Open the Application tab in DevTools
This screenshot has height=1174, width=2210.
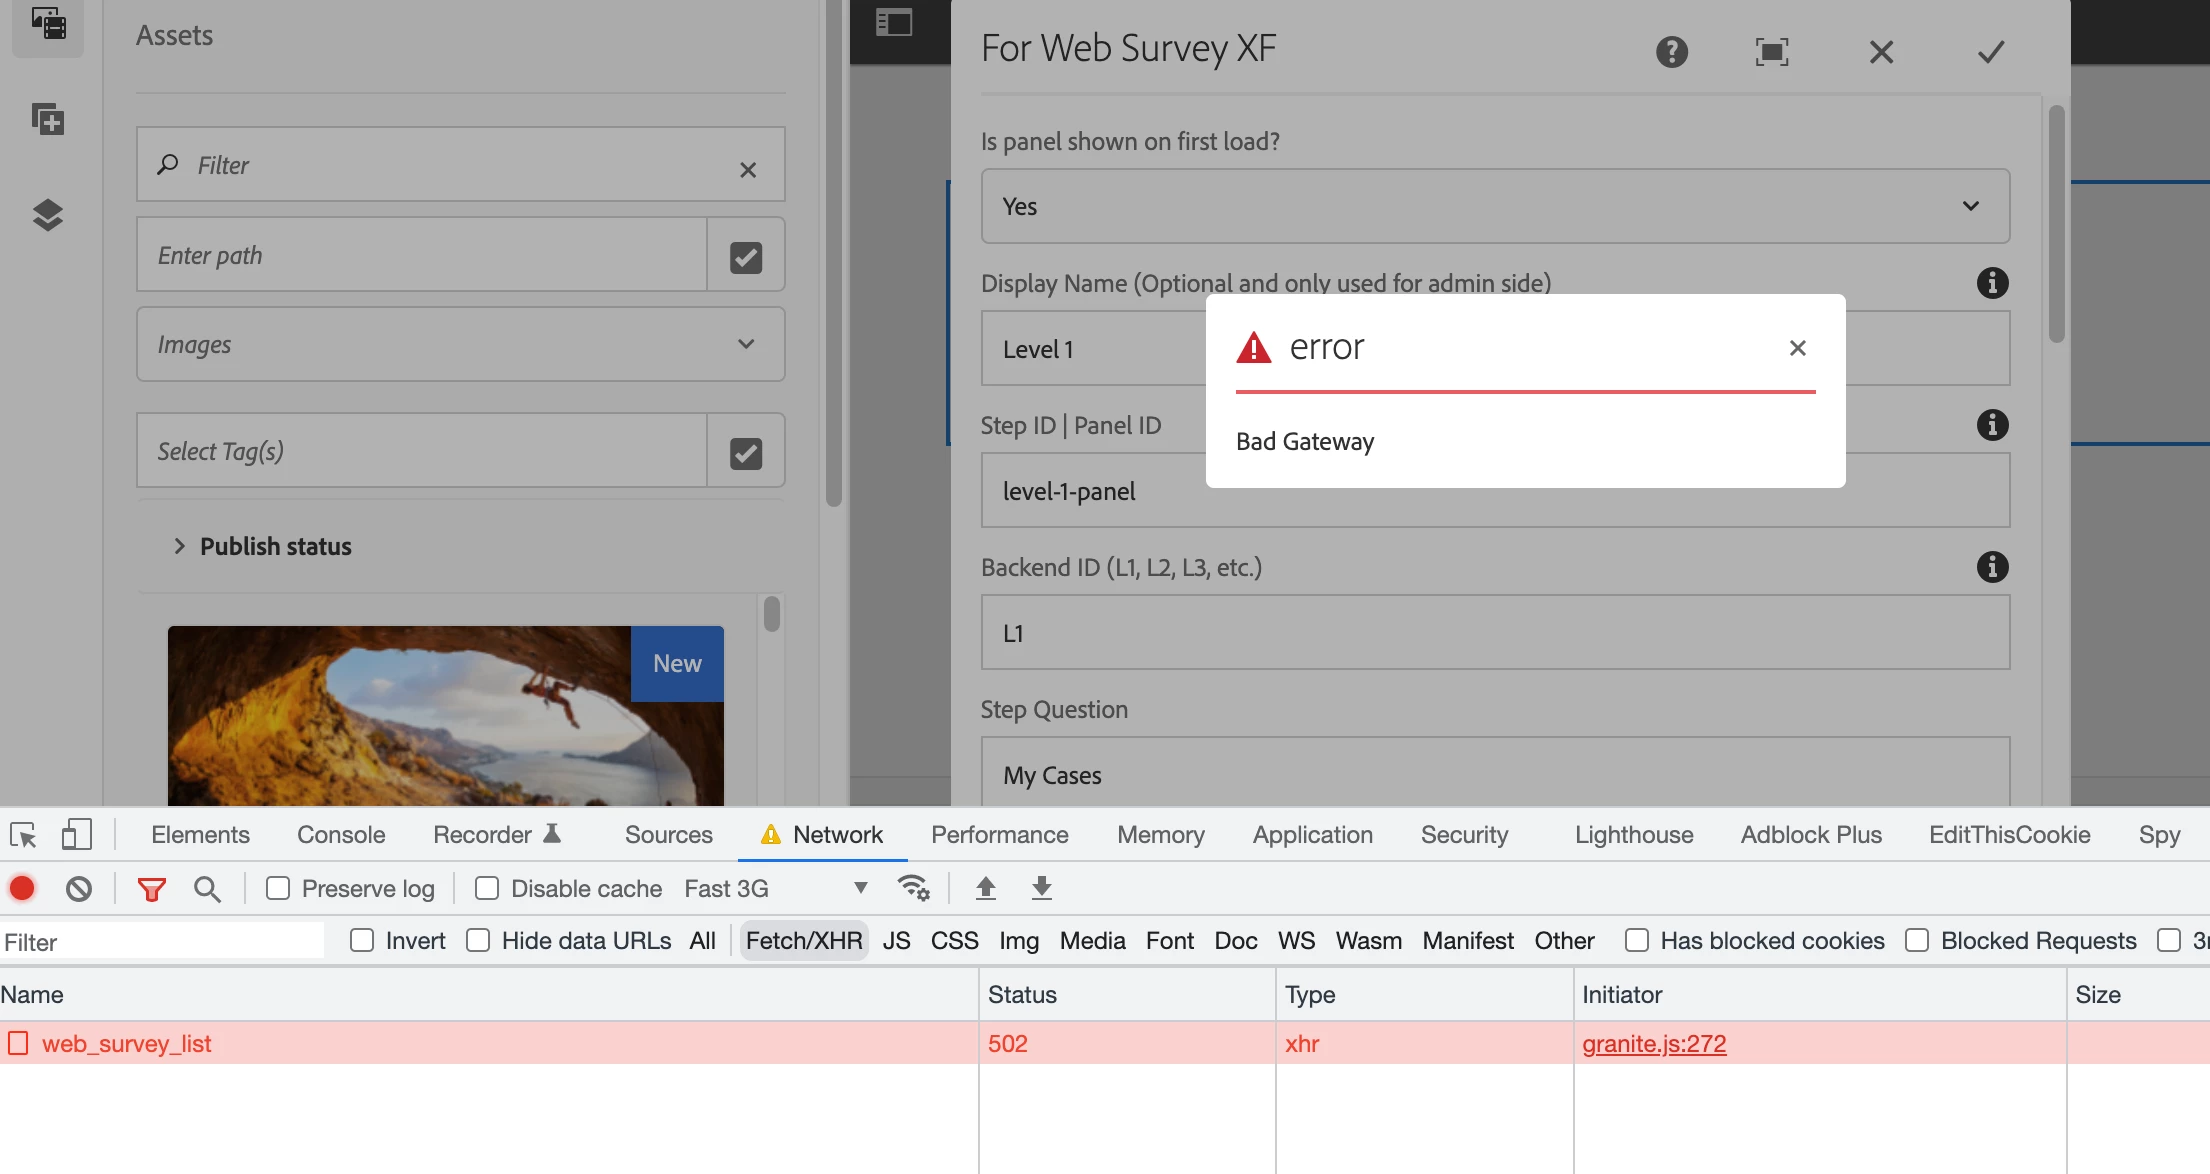1312,835
